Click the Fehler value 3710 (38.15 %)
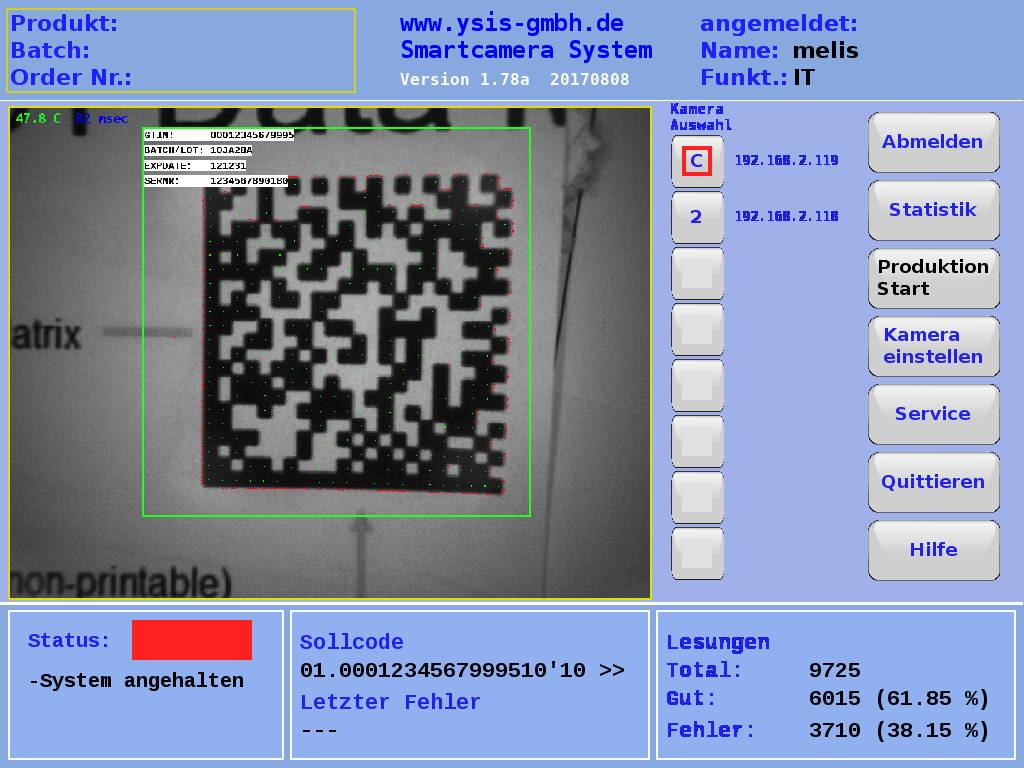 [899, 730]
